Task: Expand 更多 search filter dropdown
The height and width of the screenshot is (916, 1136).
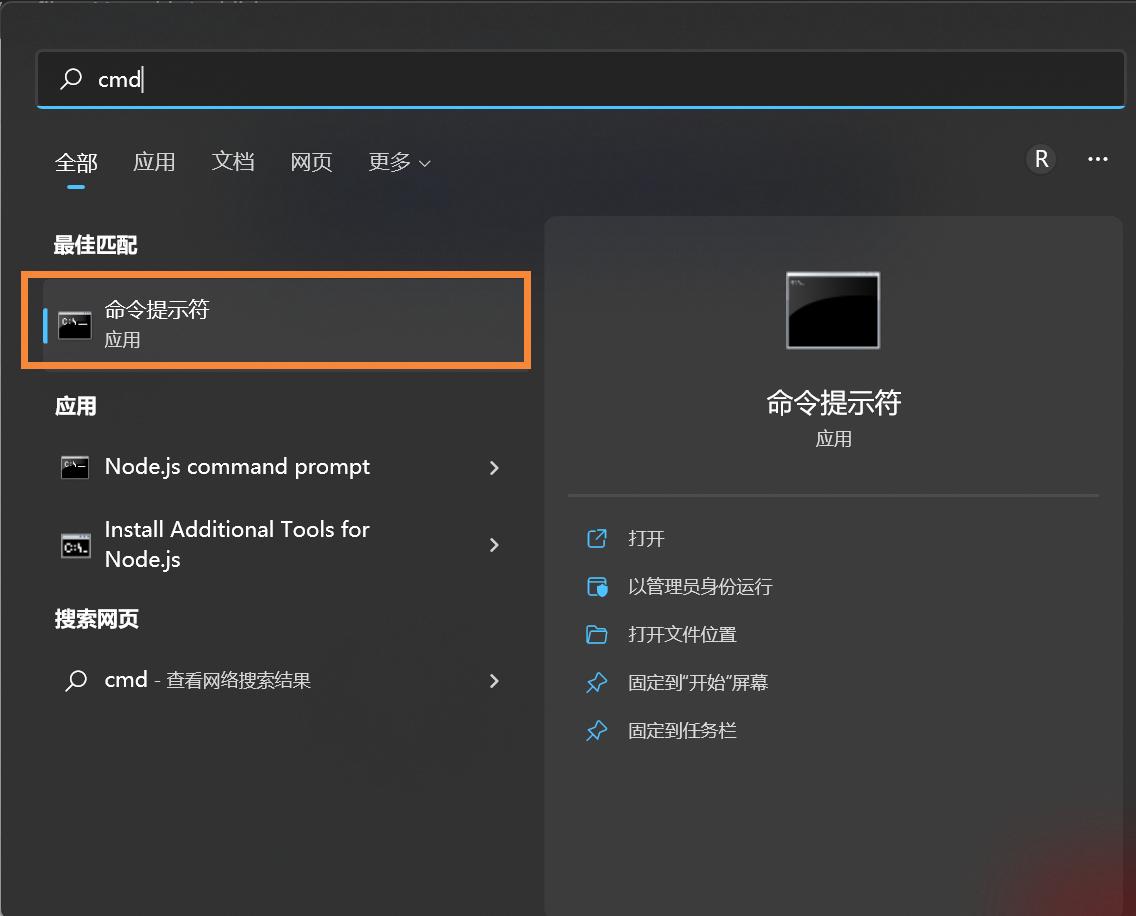Action: click(399, 162)
